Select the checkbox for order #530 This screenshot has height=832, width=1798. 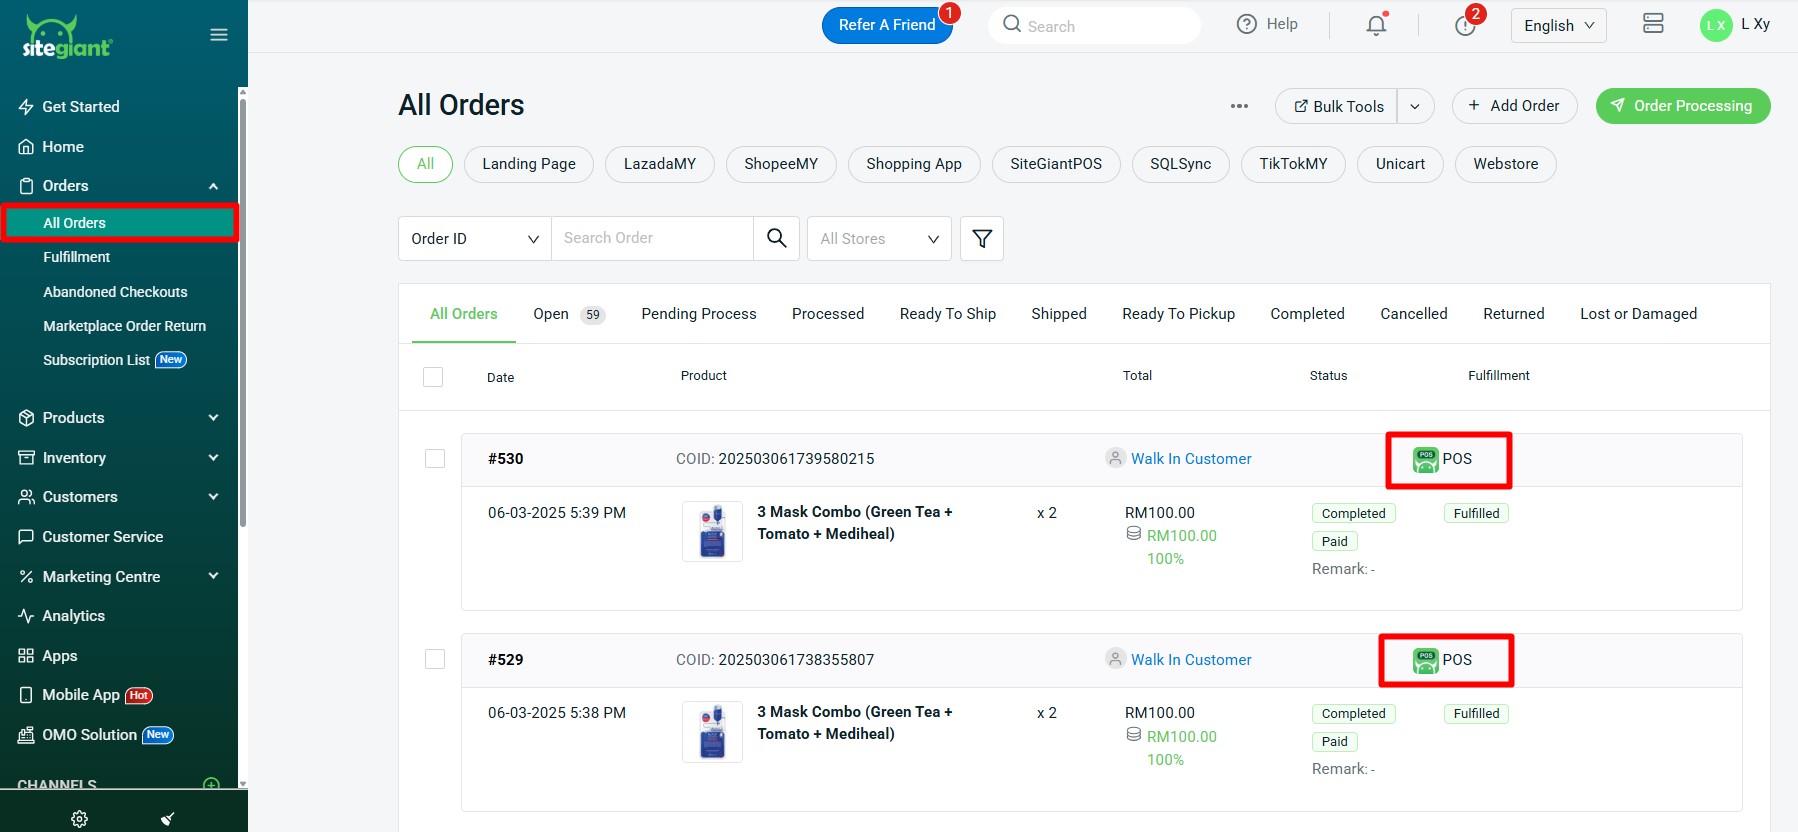click(x=435, y=459)
